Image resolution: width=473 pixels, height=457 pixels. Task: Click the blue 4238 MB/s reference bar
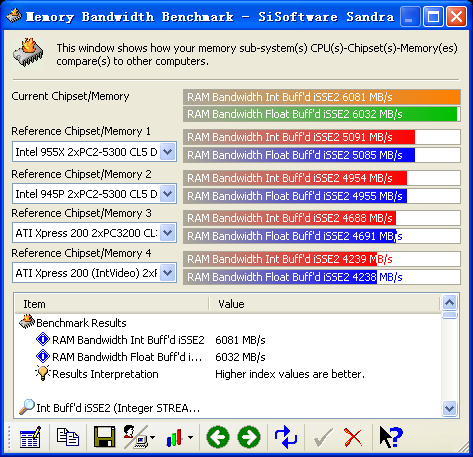(322, 277)
